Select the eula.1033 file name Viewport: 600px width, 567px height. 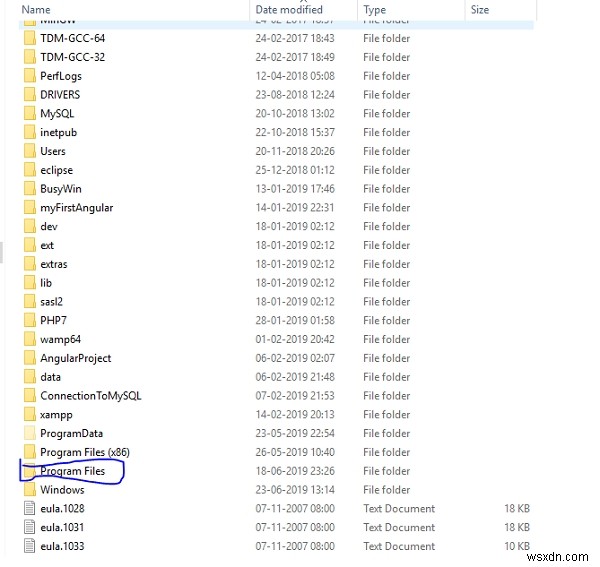pos(62,546)
